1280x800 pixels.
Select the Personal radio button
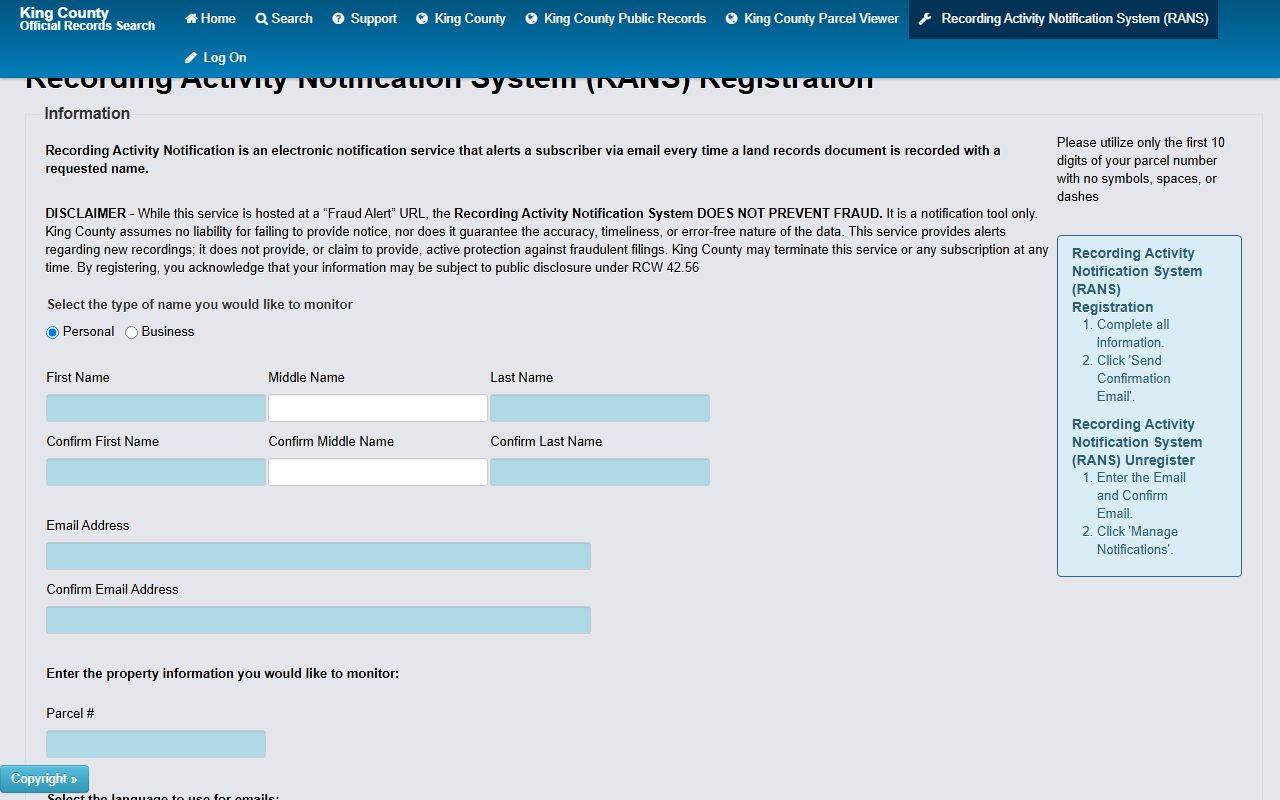point(53,332)
